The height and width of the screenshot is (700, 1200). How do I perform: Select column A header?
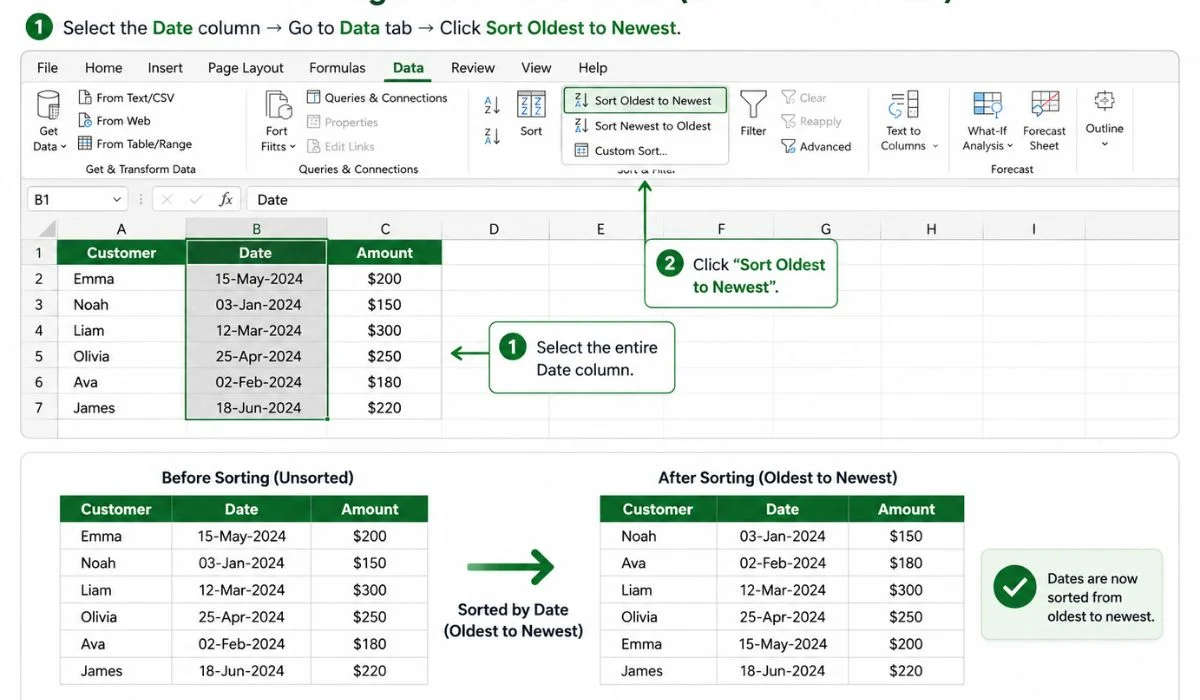[x=121, y=229]
